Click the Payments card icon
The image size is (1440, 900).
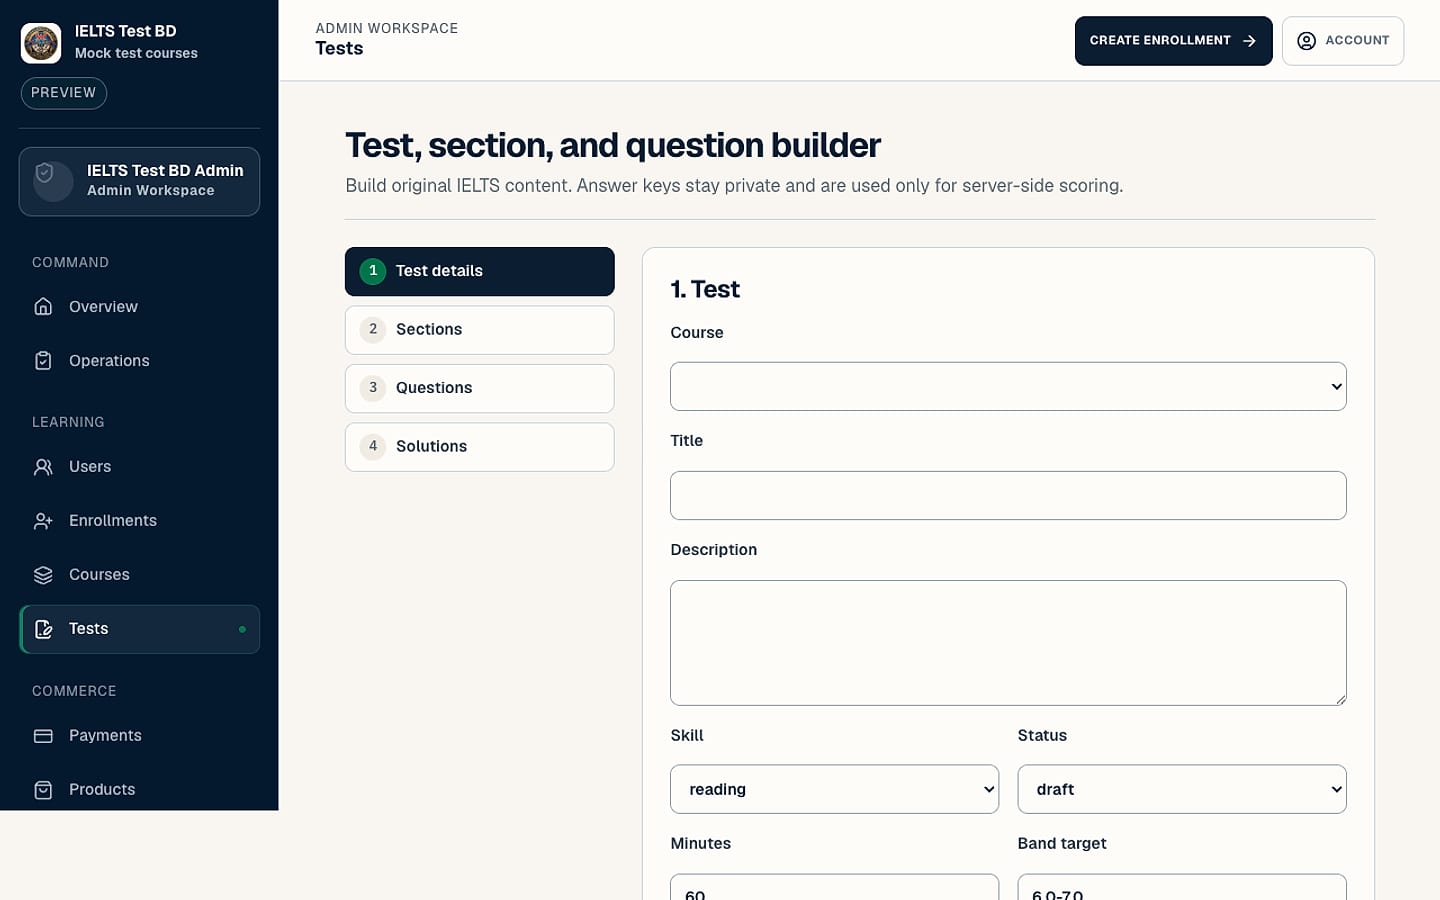43,736
